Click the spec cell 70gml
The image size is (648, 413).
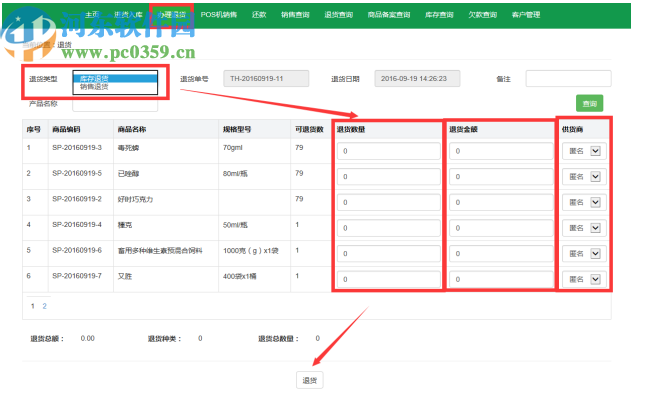click(233, 148)
